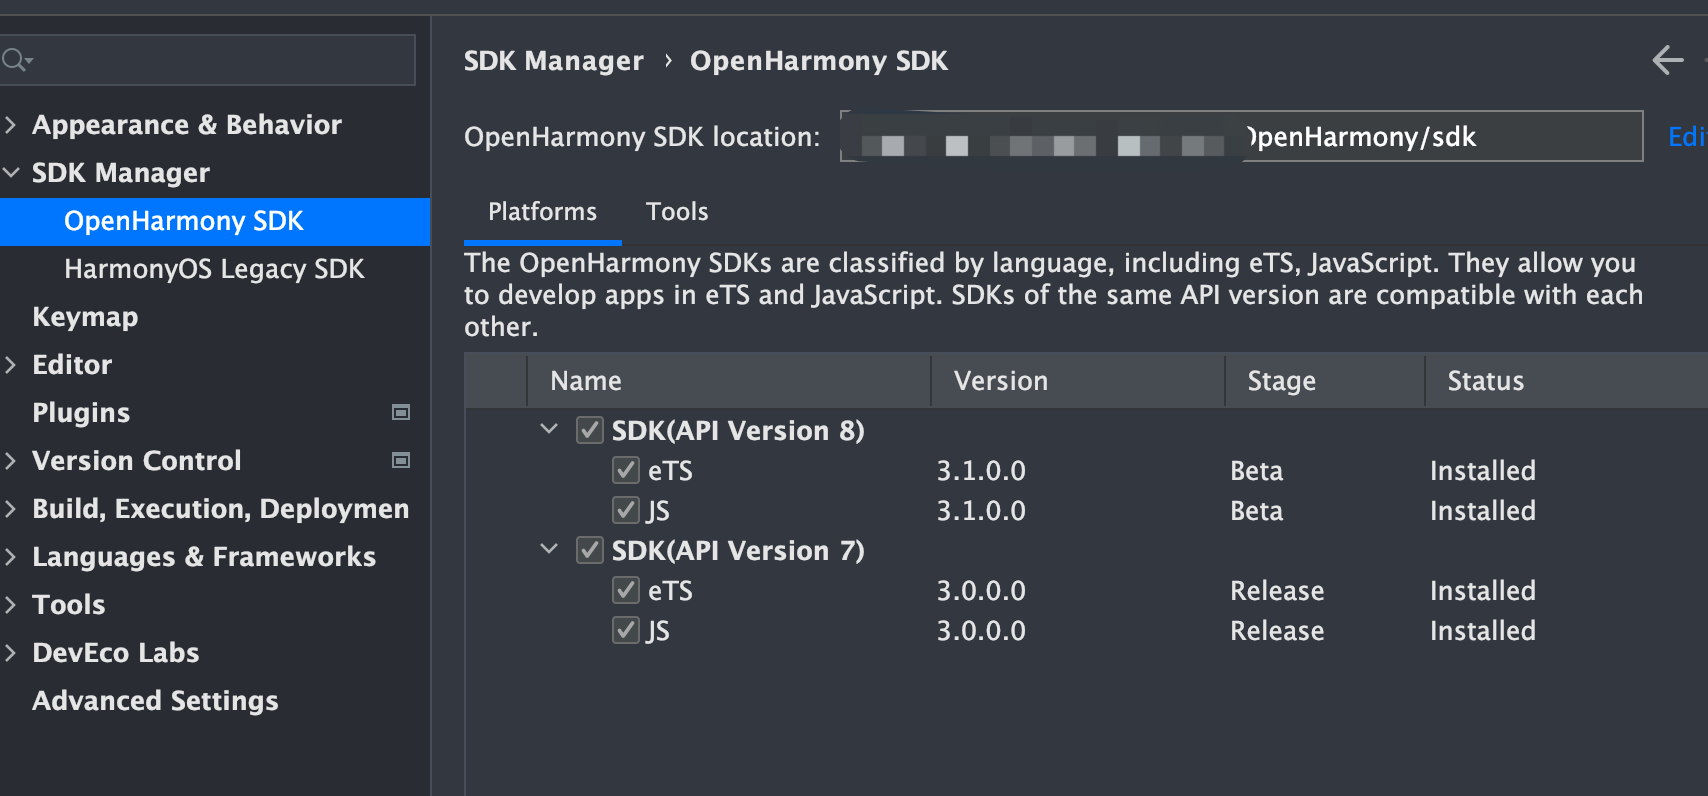The height and width of the screenshot is (796, 1708).
Task: Open Keymap settings
Action: (x=85, y=317)
